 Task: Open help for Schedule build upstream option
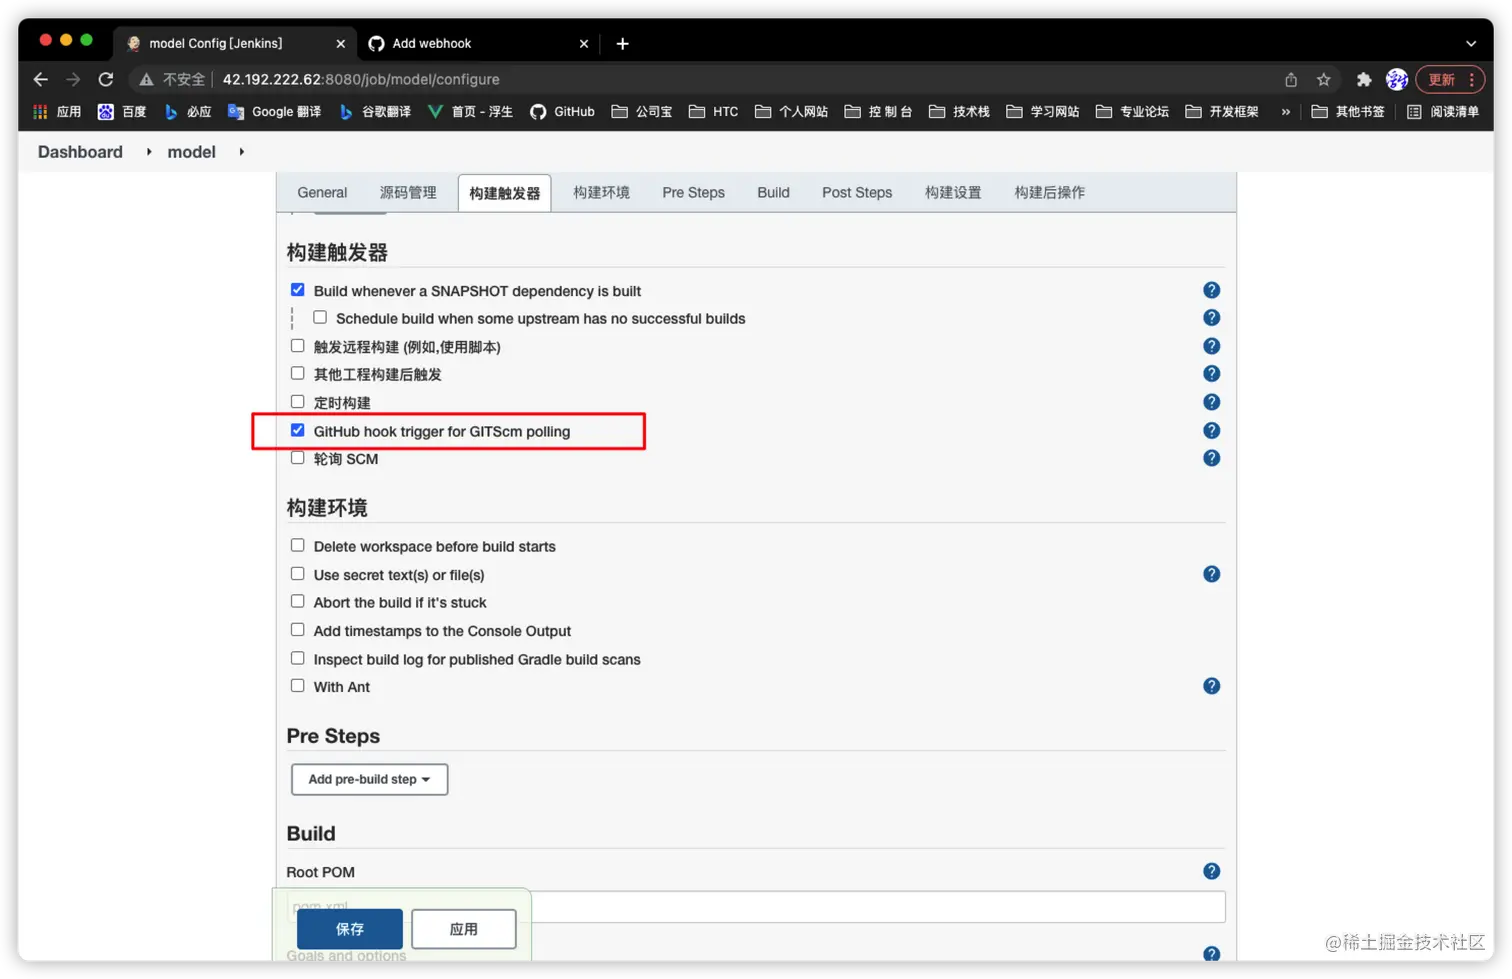[1211, 318]
